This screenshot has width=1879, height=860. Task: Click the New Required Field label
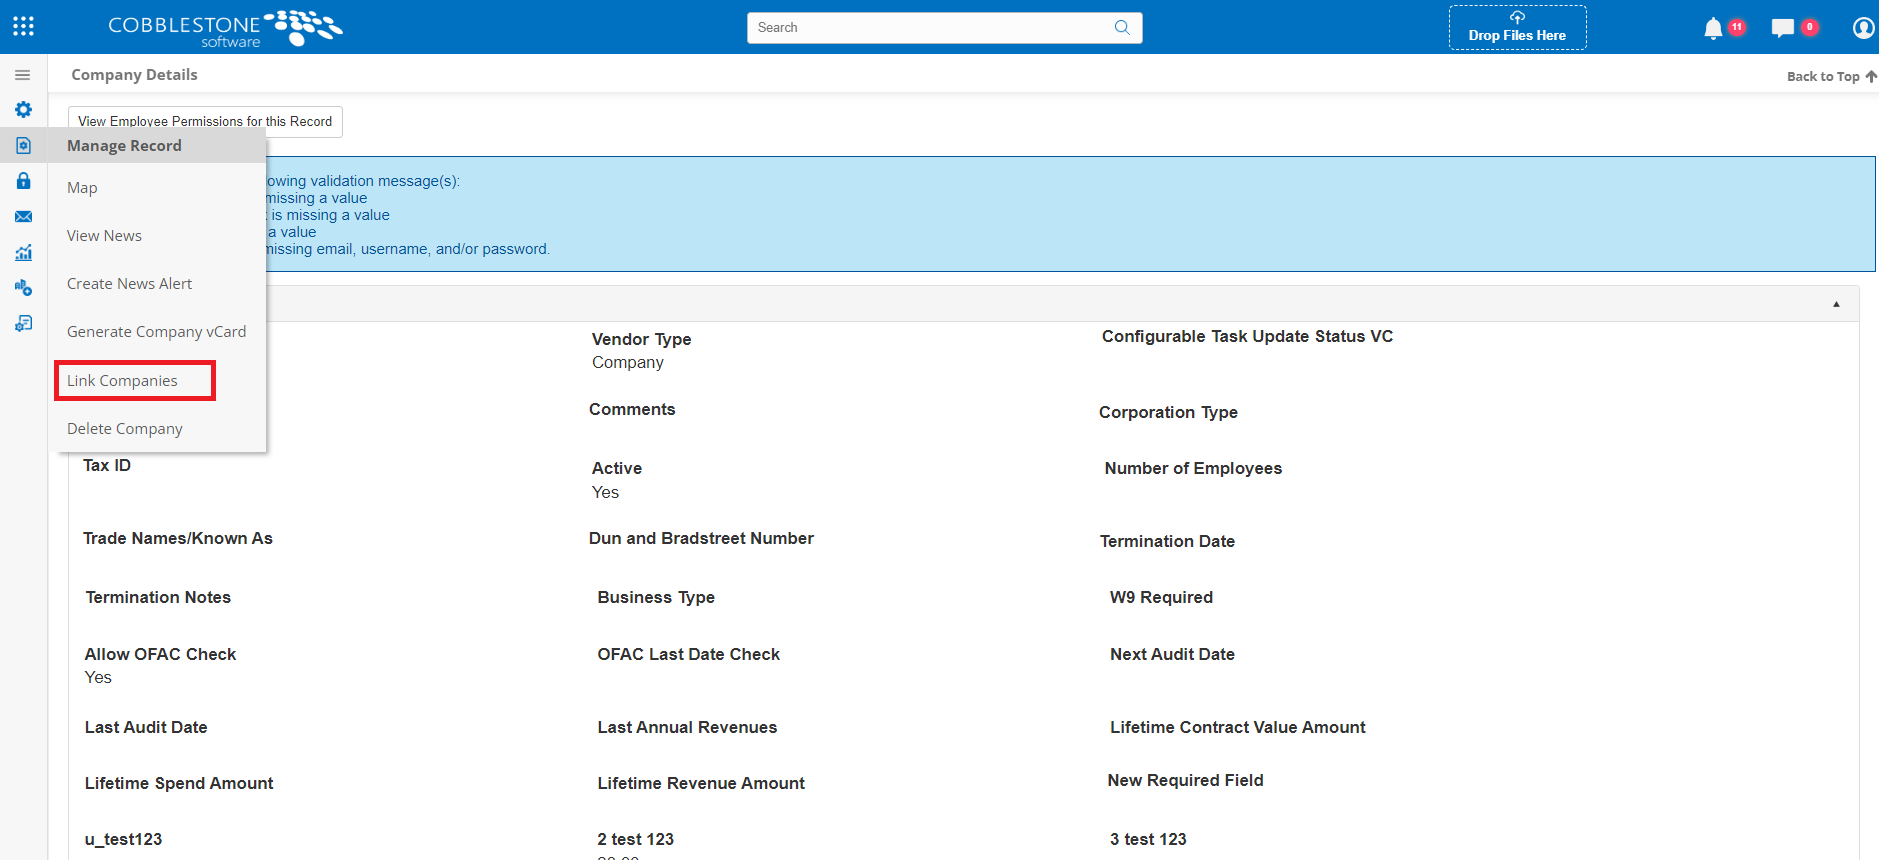tap(1185, 781)
